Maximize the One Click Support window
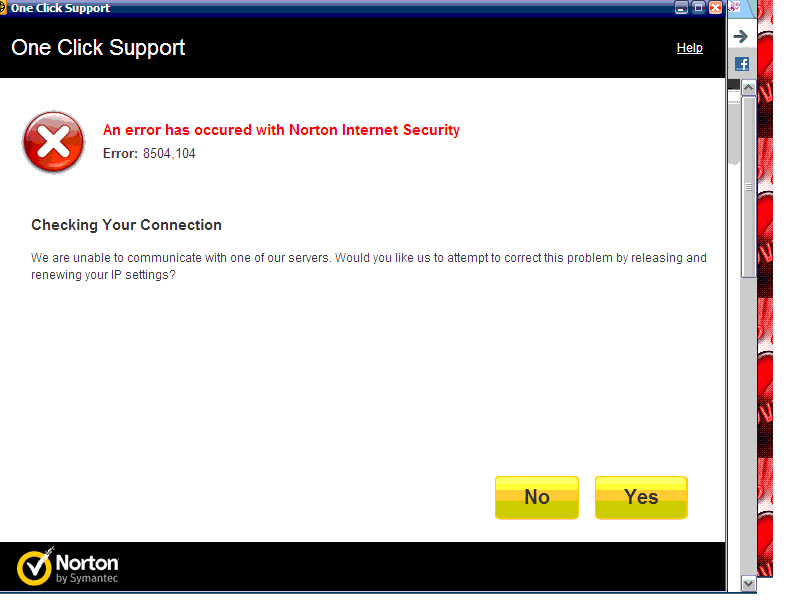Viewport: 800px width, 600px height. (x=699, y=8)
